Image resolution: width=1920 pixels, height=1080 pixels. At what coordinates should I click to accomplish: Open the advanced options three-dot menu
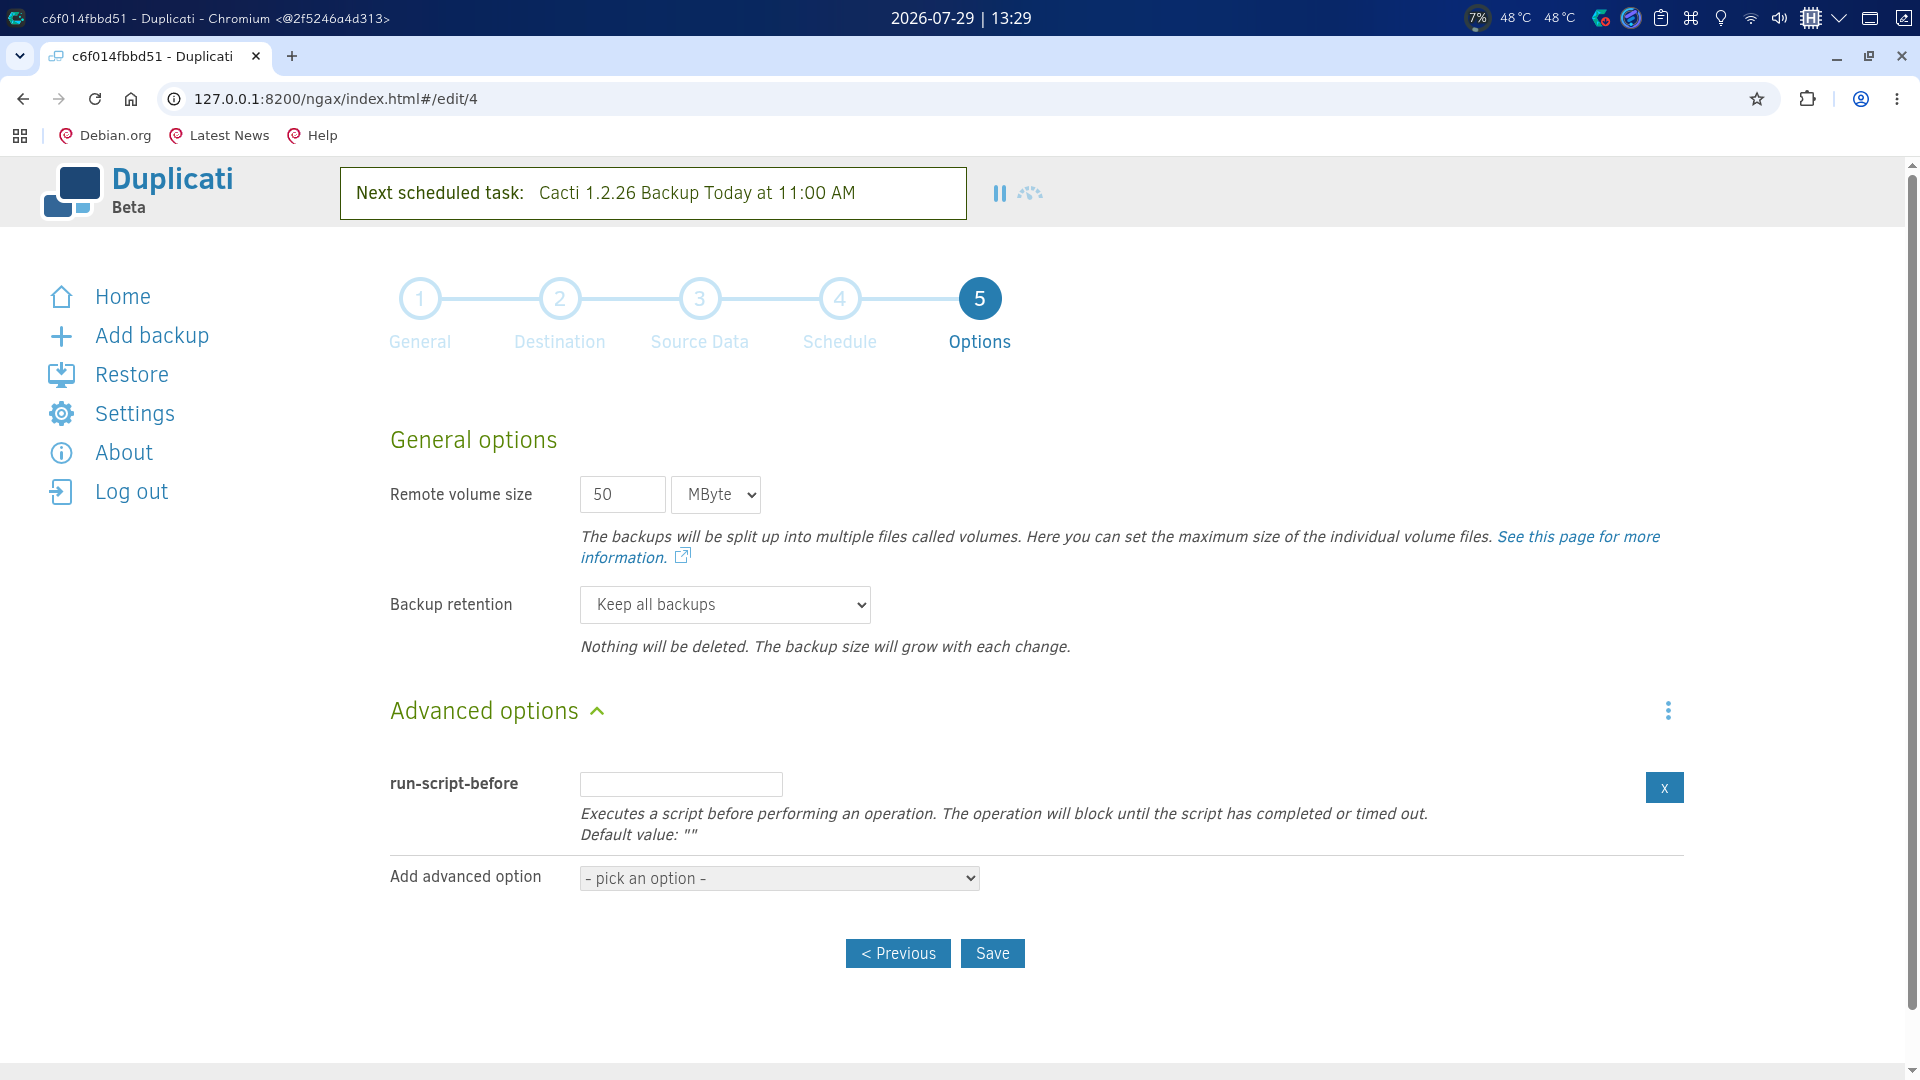(x=1668, y=711)
